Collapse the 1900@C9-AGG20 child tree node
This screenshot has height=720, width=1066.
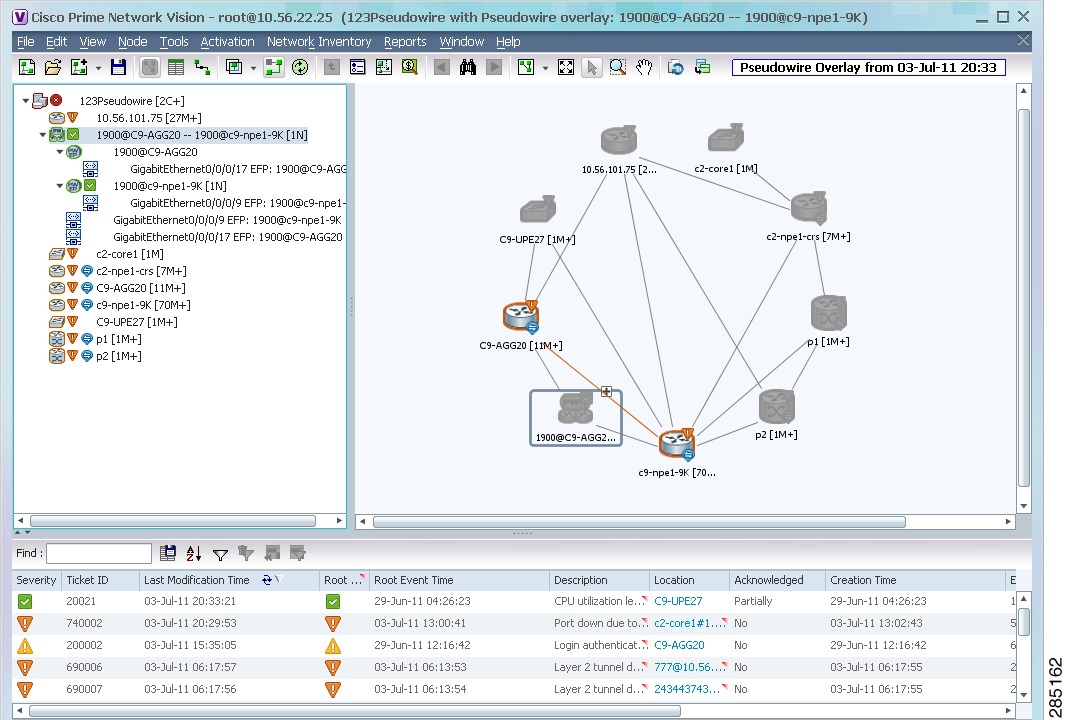coord(60,152)
